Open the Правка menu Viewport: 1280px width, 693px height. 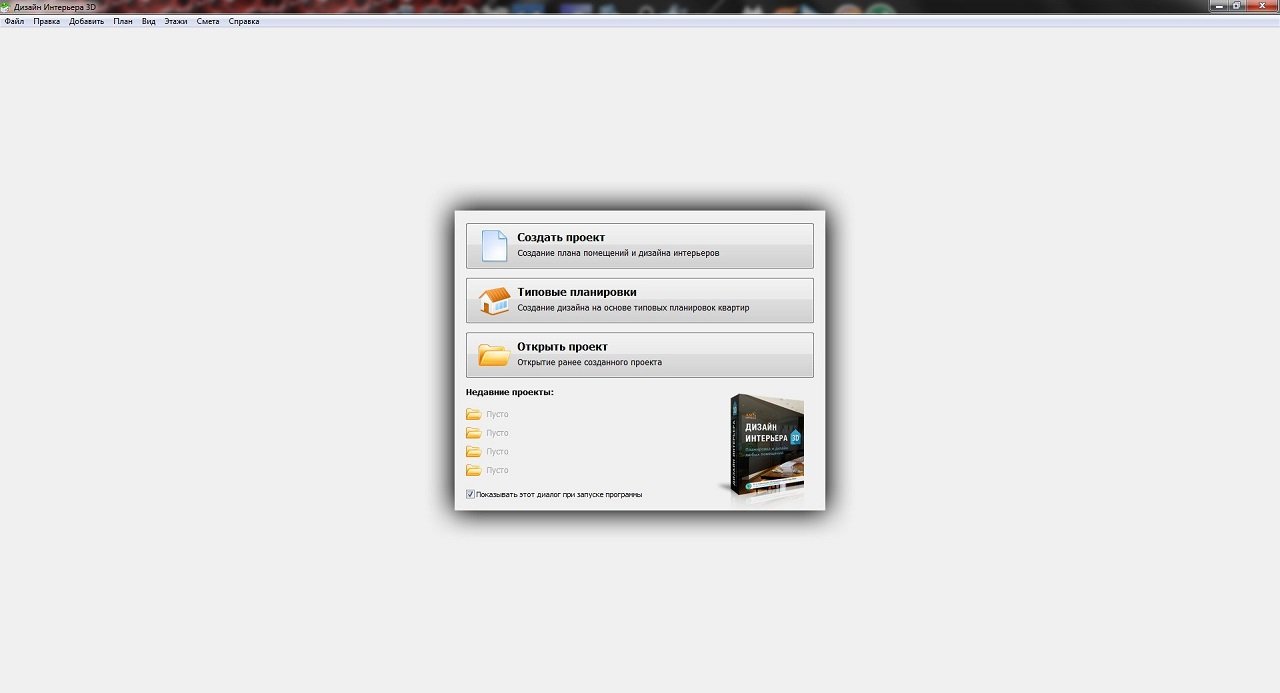point(46,21)
